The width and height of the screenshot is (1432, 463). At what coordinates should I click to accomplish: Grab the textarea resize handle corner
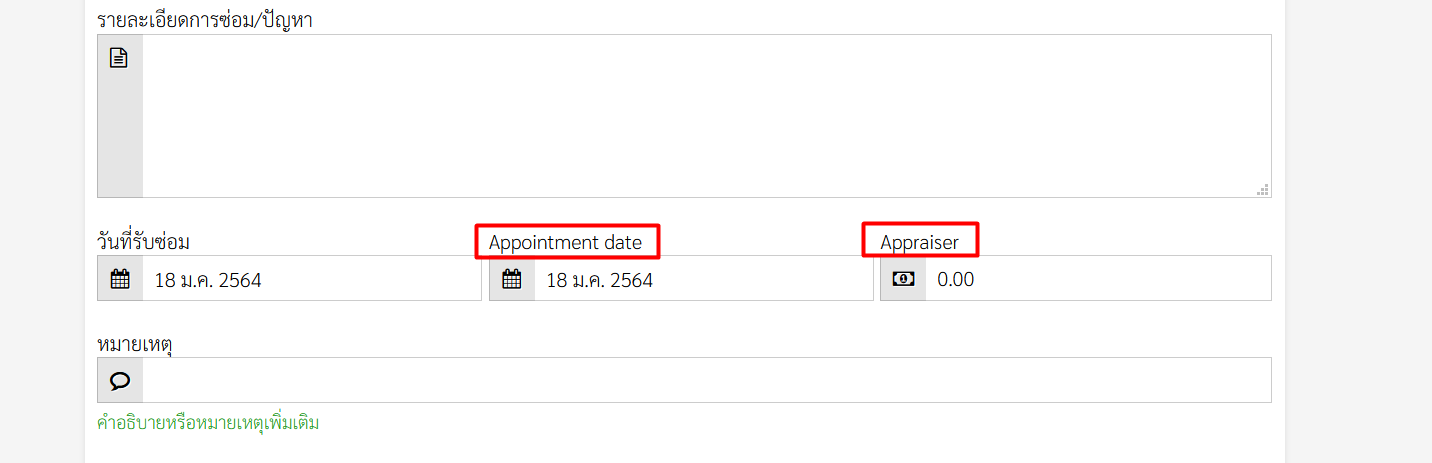(x=1263, y=189)
